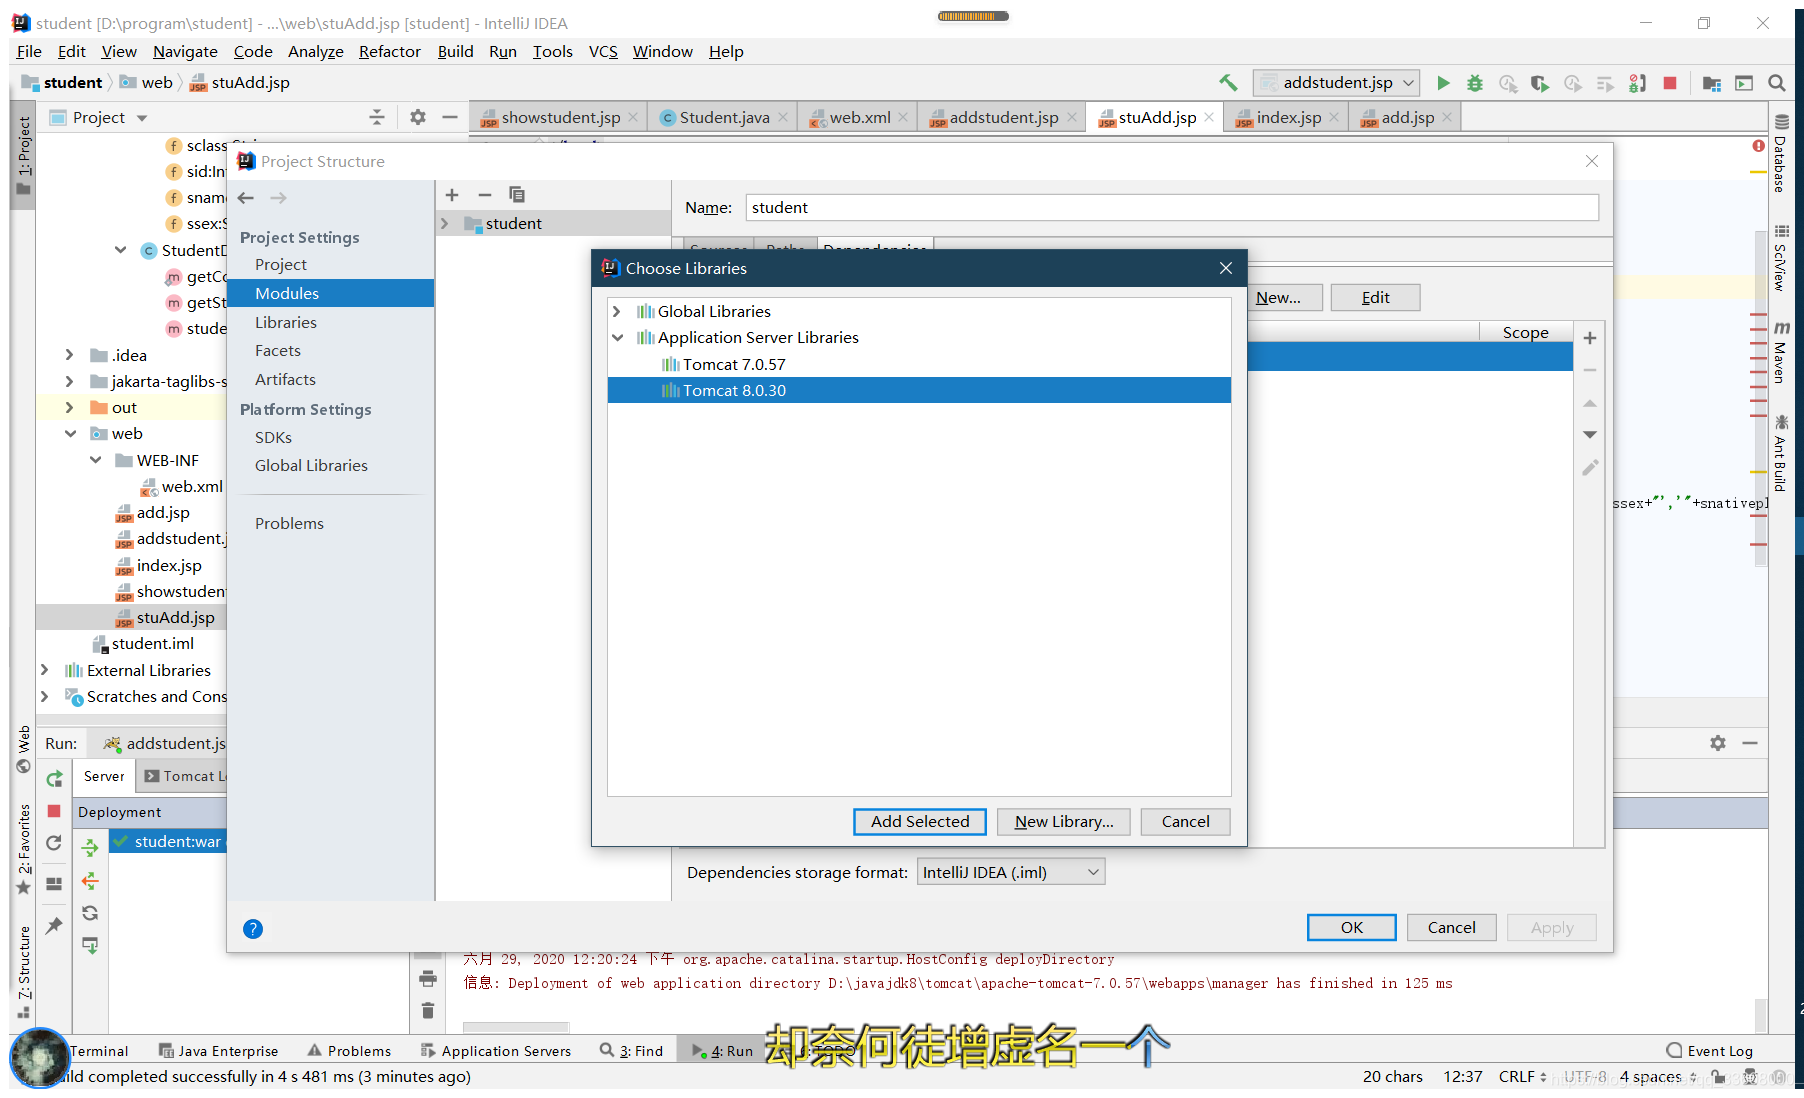Open the Application Servers tool window
This screenshot has width=1804, height=1098.
coord(496,1051)
